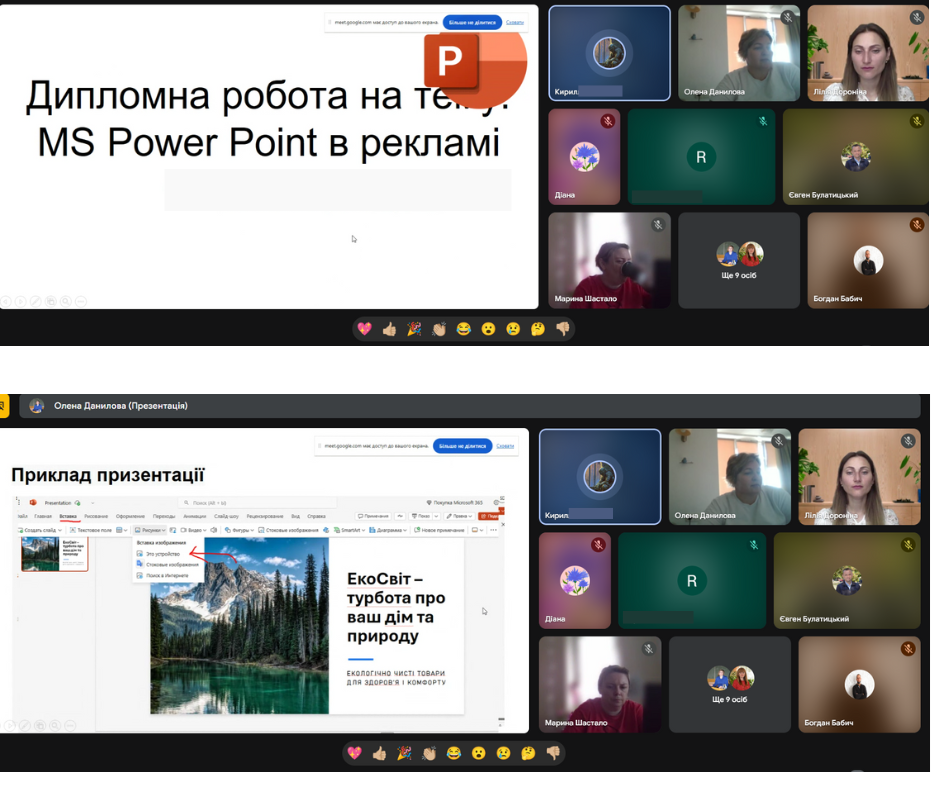Send laughing face reaction in top screenshot

coord(464,329)
